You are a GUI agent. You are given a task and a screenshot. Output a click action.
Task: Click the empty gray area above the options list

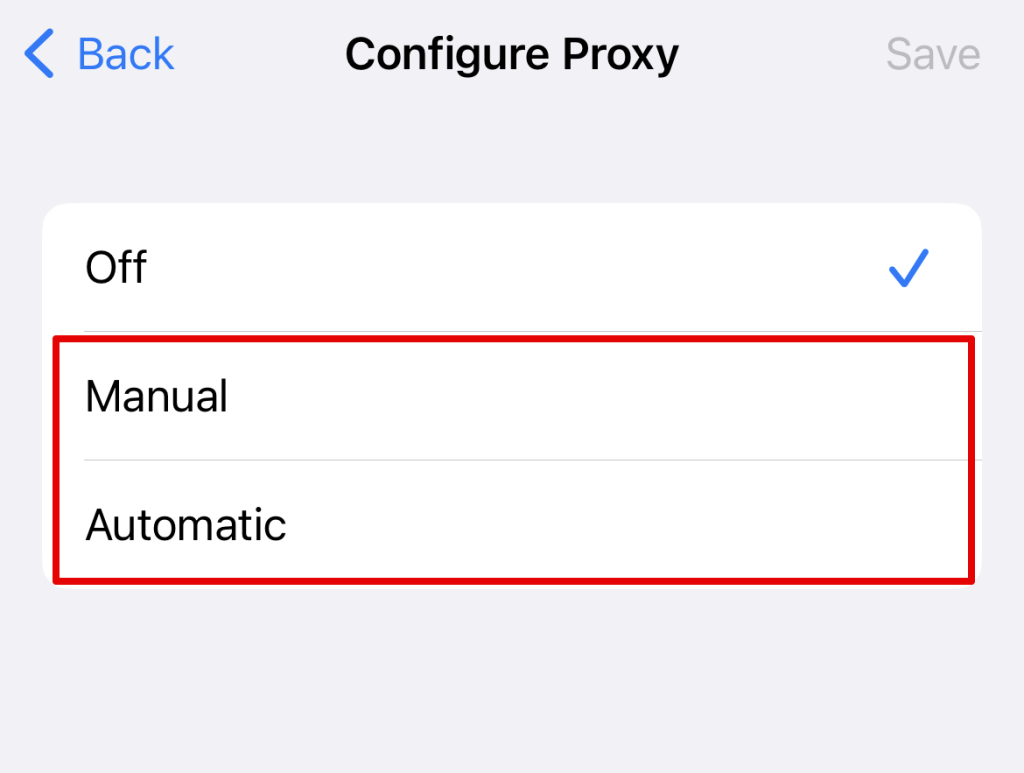[512, 150]
